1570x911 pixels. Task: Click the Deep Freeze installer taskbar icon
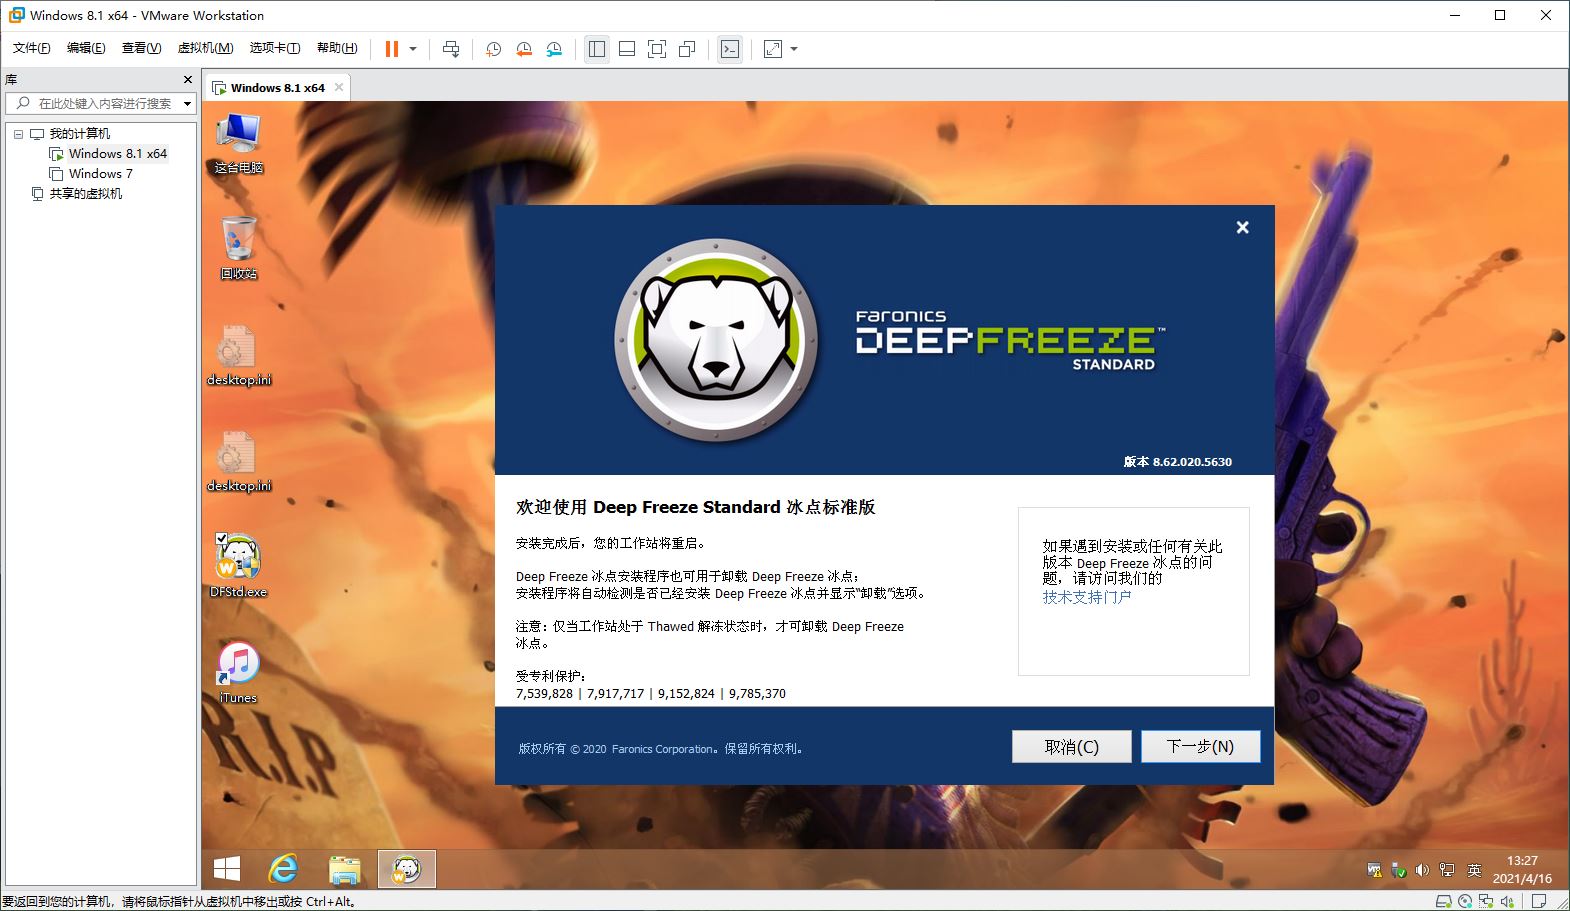click(x=406, y=869)
